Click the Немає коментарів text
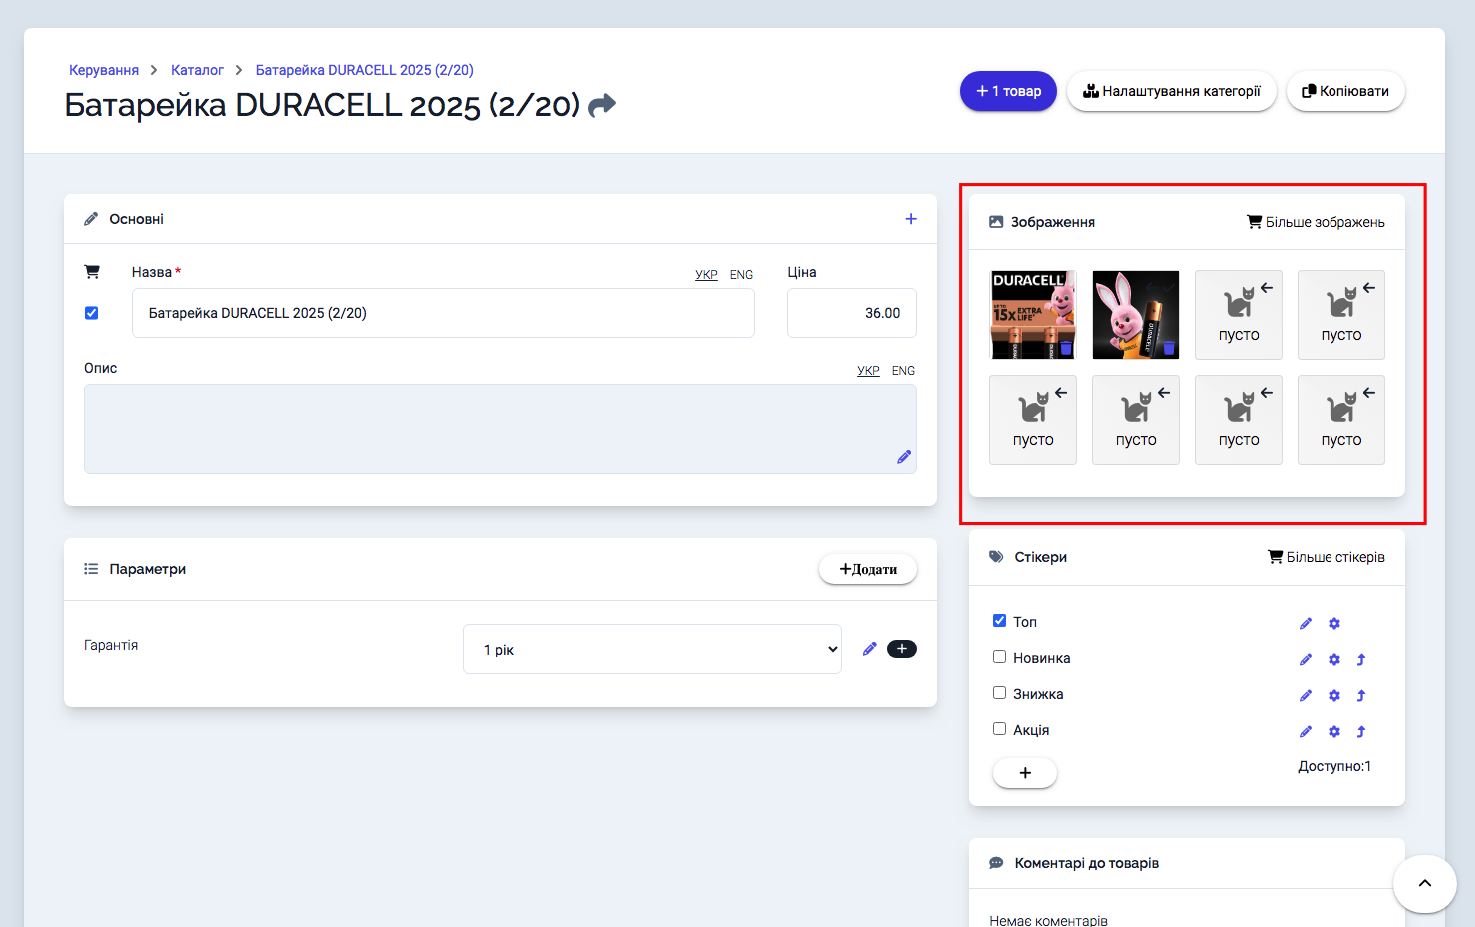The height and width of the screenshot is (927, 1475). point(1049,920)
